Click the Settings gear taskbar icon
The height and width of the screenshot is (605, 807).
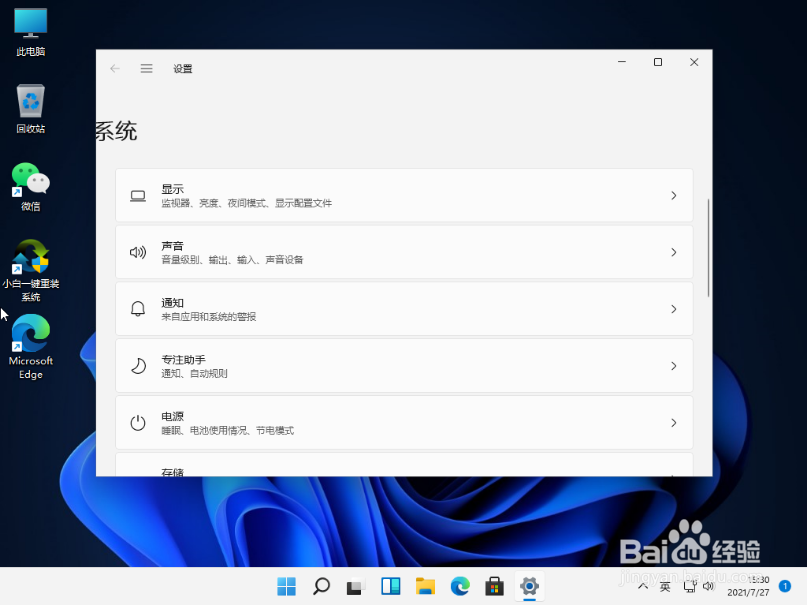pos(529,586)
